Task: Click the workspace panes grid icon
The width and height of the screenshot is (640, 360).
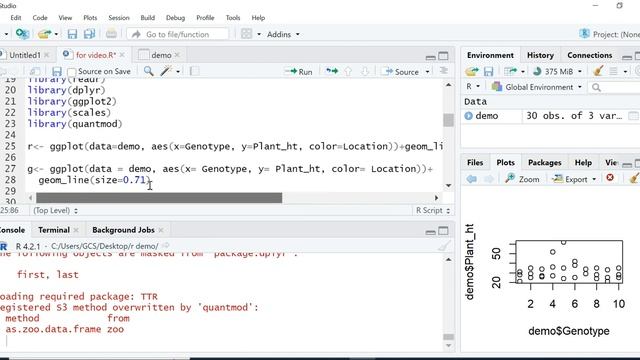Action: pyautogui.click(x=247, y=34)
